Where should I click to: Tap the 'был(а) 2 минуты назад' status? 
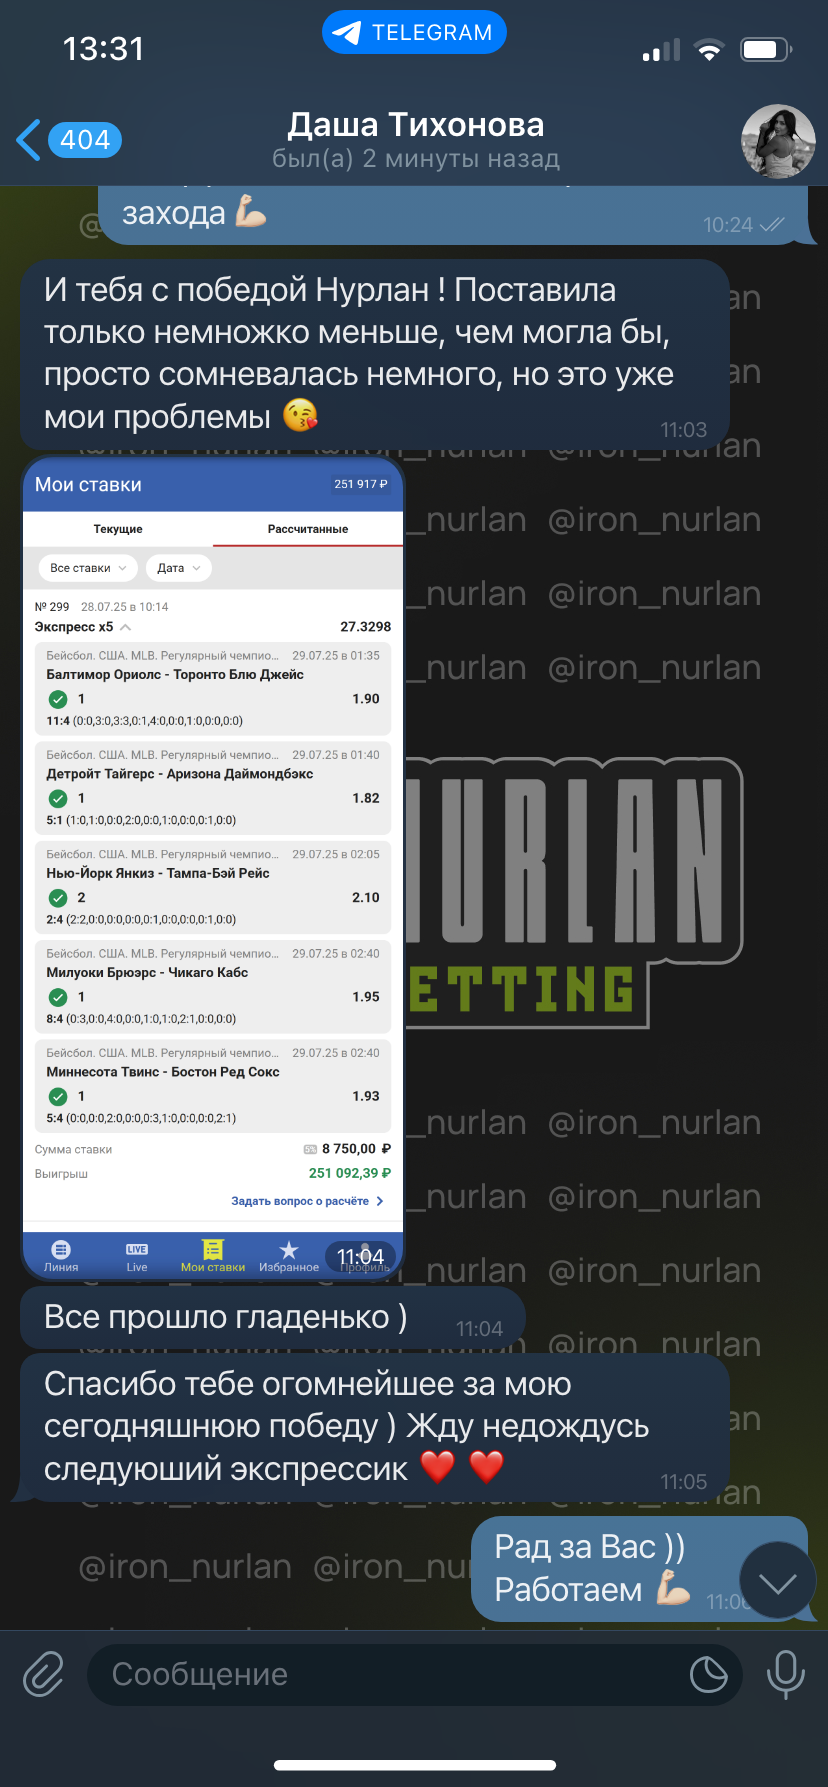(x=416, y=159)
